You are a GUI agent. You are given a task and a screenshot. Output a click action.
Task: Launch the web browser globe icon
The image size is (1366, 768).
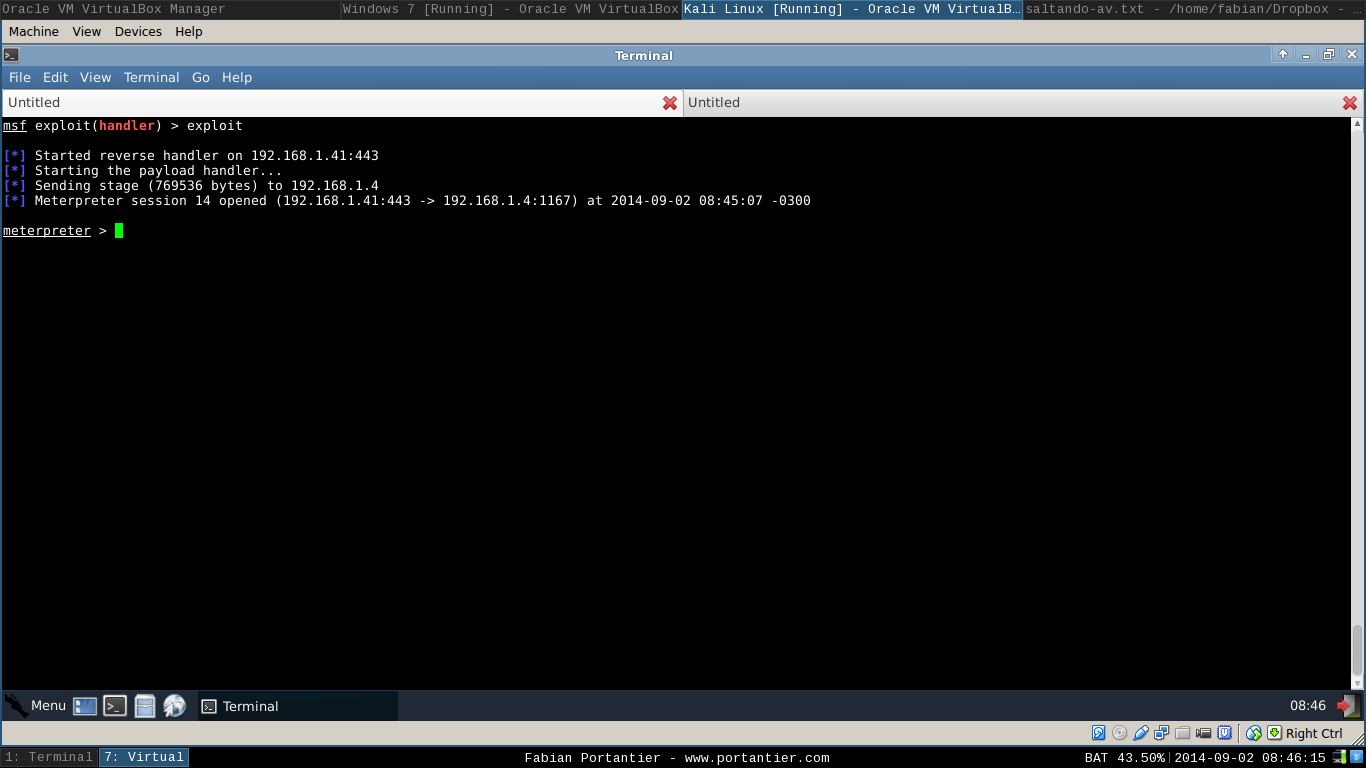click(175, 706)
